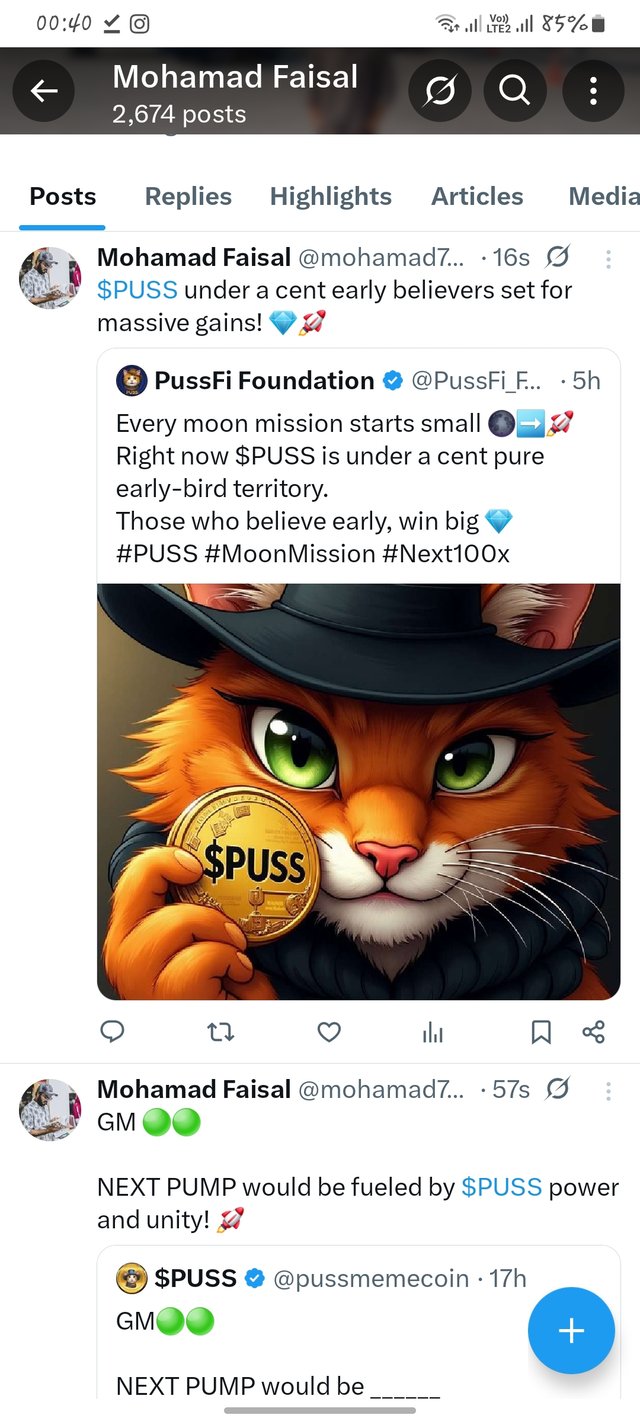The image size is (640, 1422).
Task: Open the quoted PussFi Foundation post
Action: [x=358, y=470]
